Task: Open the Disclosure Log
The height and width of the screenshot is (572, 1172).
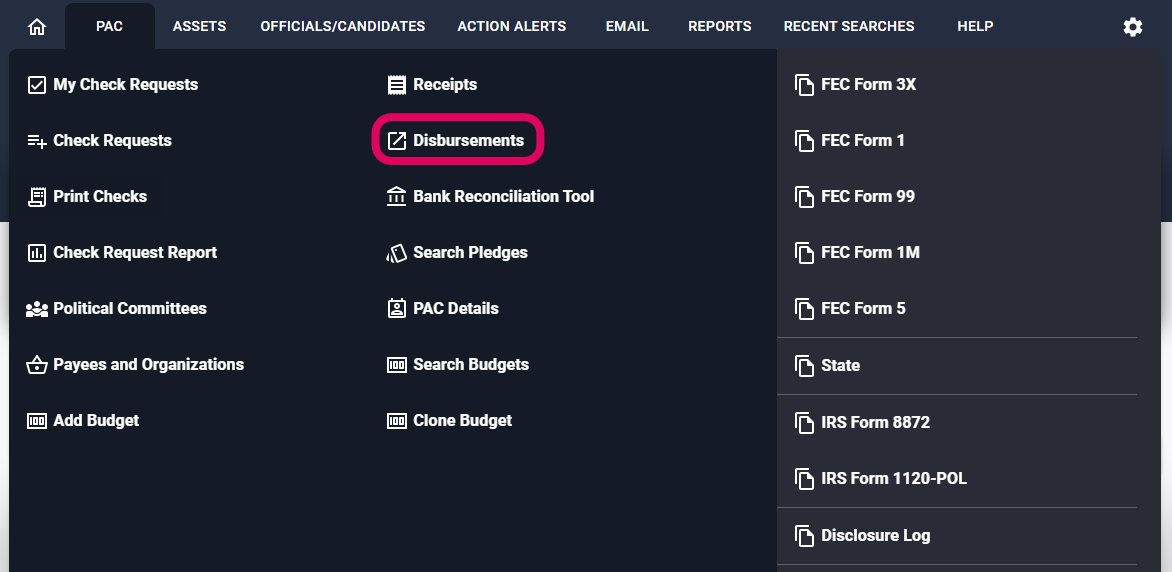Action: click(875, 535)
